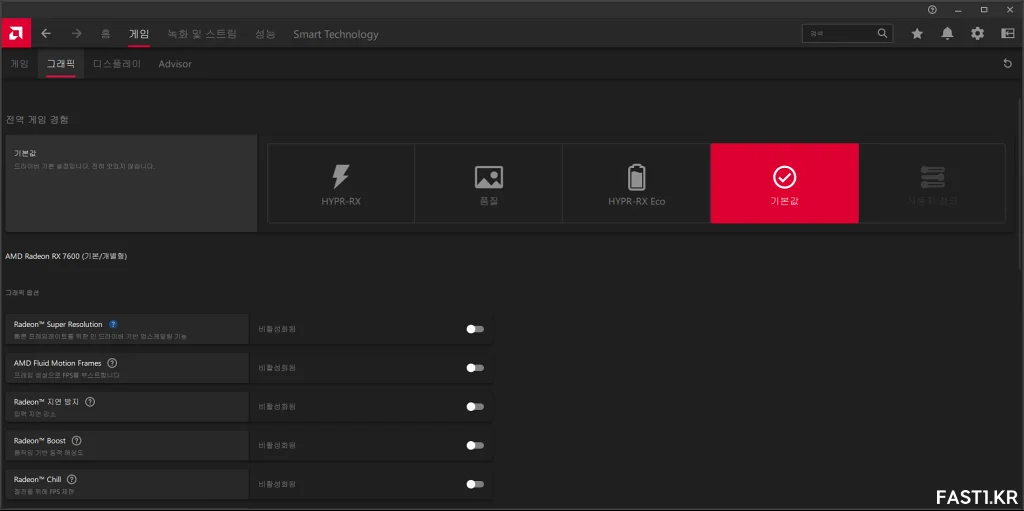Toggle AMD Fluid Motion Frames switch
1024x511 pixels.
tap(475, 368)
